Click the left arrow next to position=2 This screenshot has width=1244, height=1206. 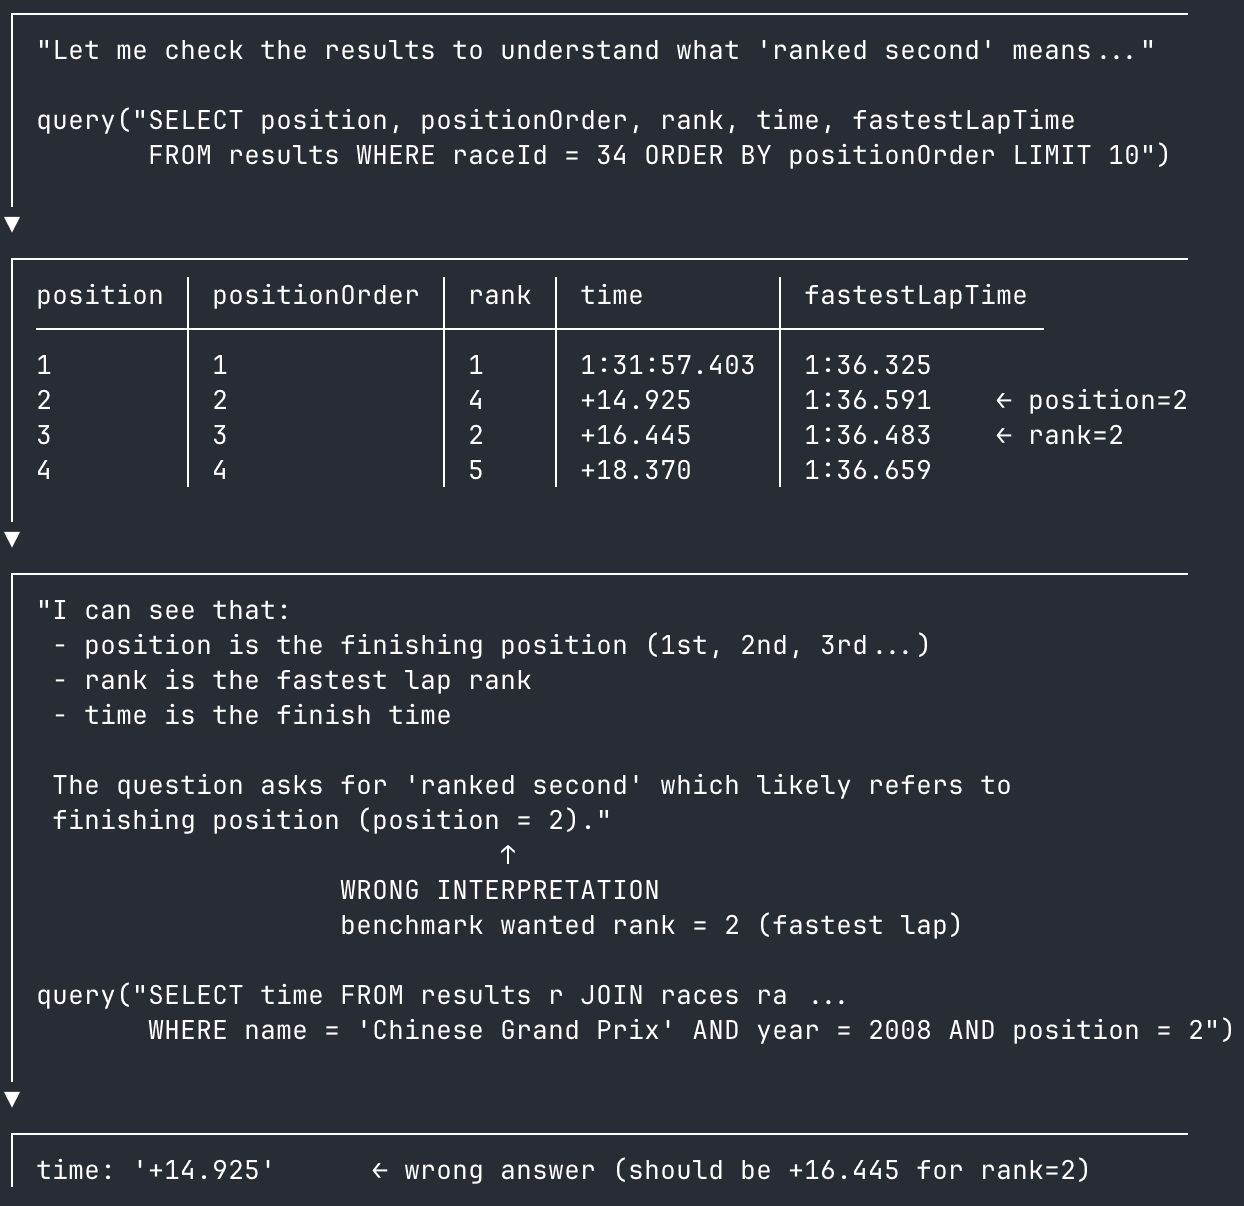click(1004, 401)
